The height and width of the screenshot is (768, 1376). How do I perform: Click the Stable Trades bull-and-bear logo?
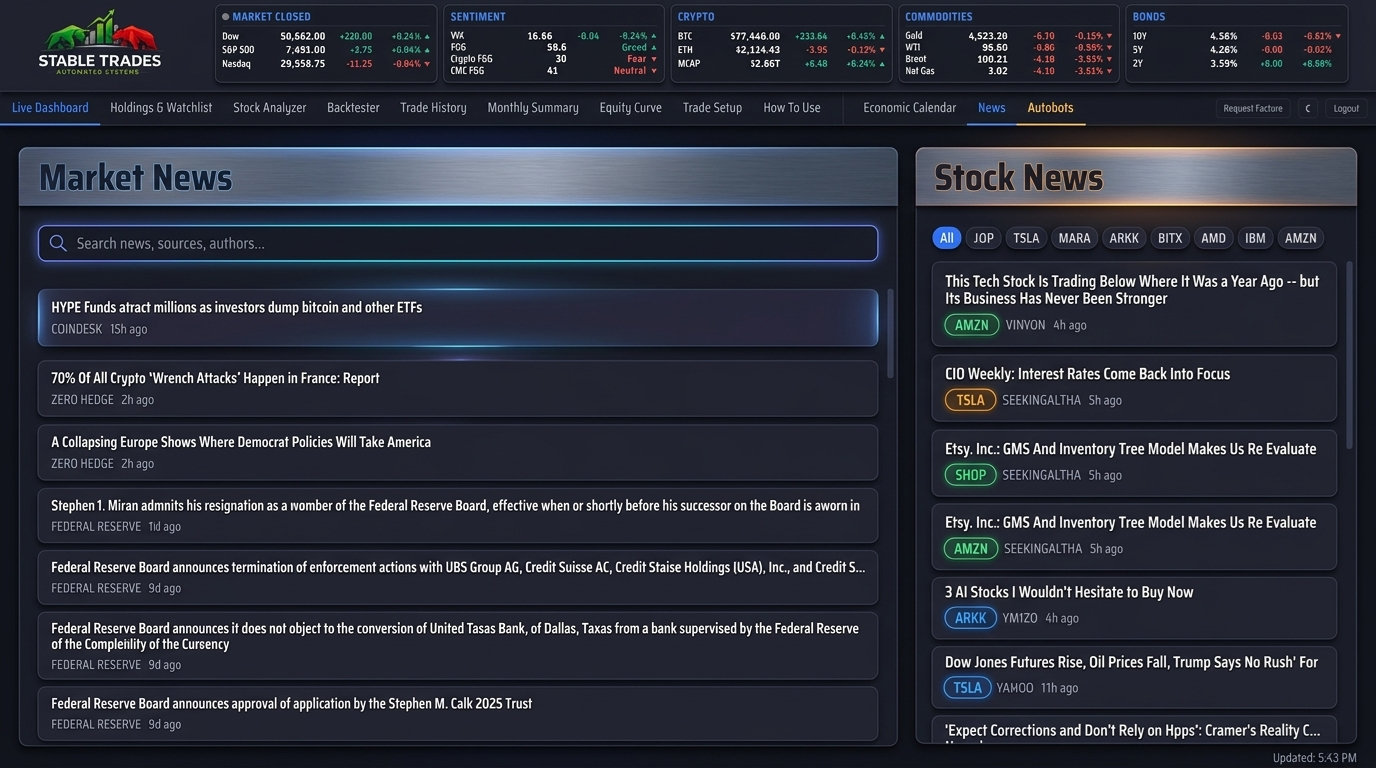pos(100,42)
